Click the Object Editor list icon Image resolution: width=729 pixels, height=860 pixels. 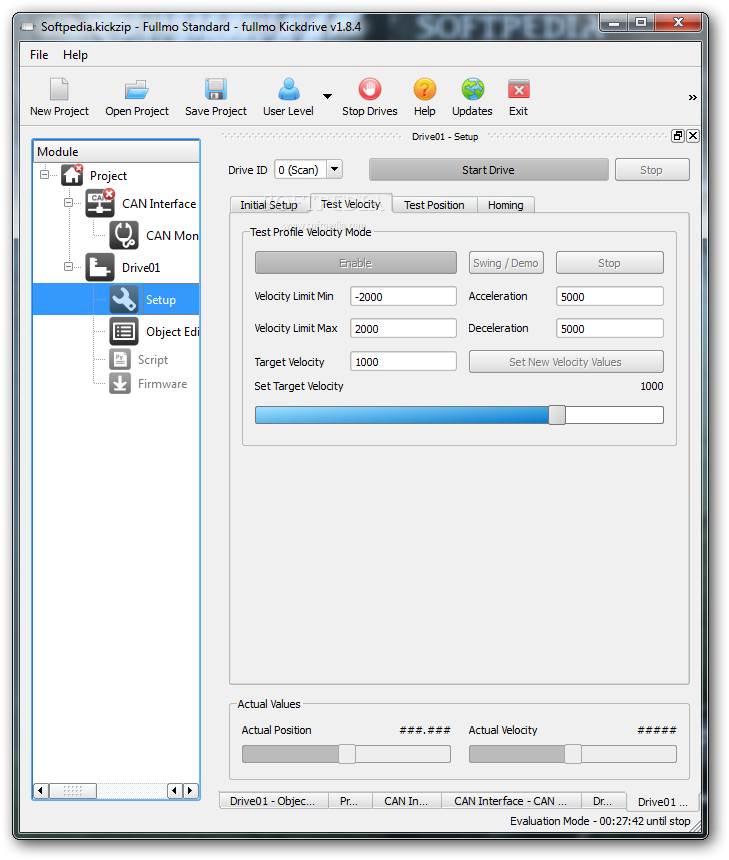point(124,331)
